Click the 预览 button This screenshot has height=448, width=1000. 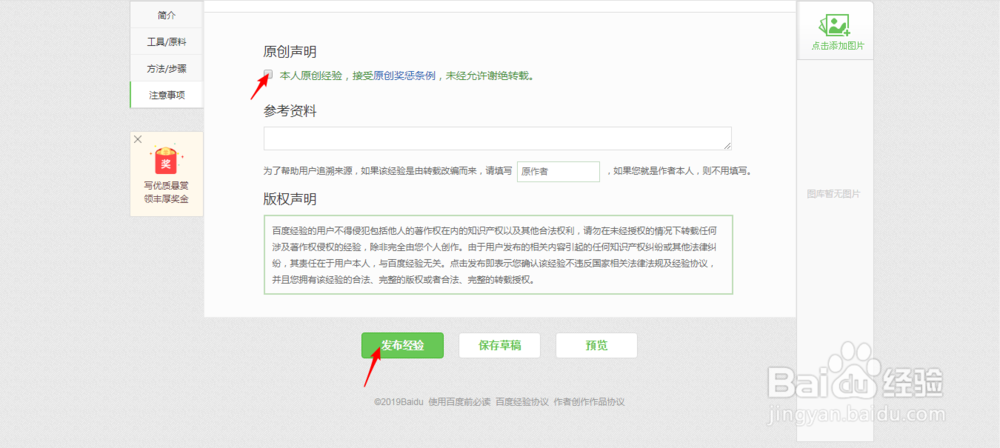click(596, 345)
